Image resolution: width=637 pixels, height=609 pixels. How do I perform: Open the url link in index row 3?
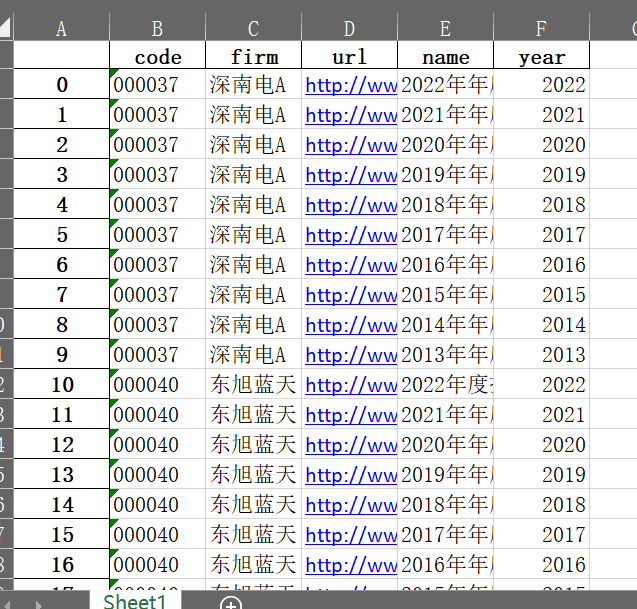pos(351,176)
